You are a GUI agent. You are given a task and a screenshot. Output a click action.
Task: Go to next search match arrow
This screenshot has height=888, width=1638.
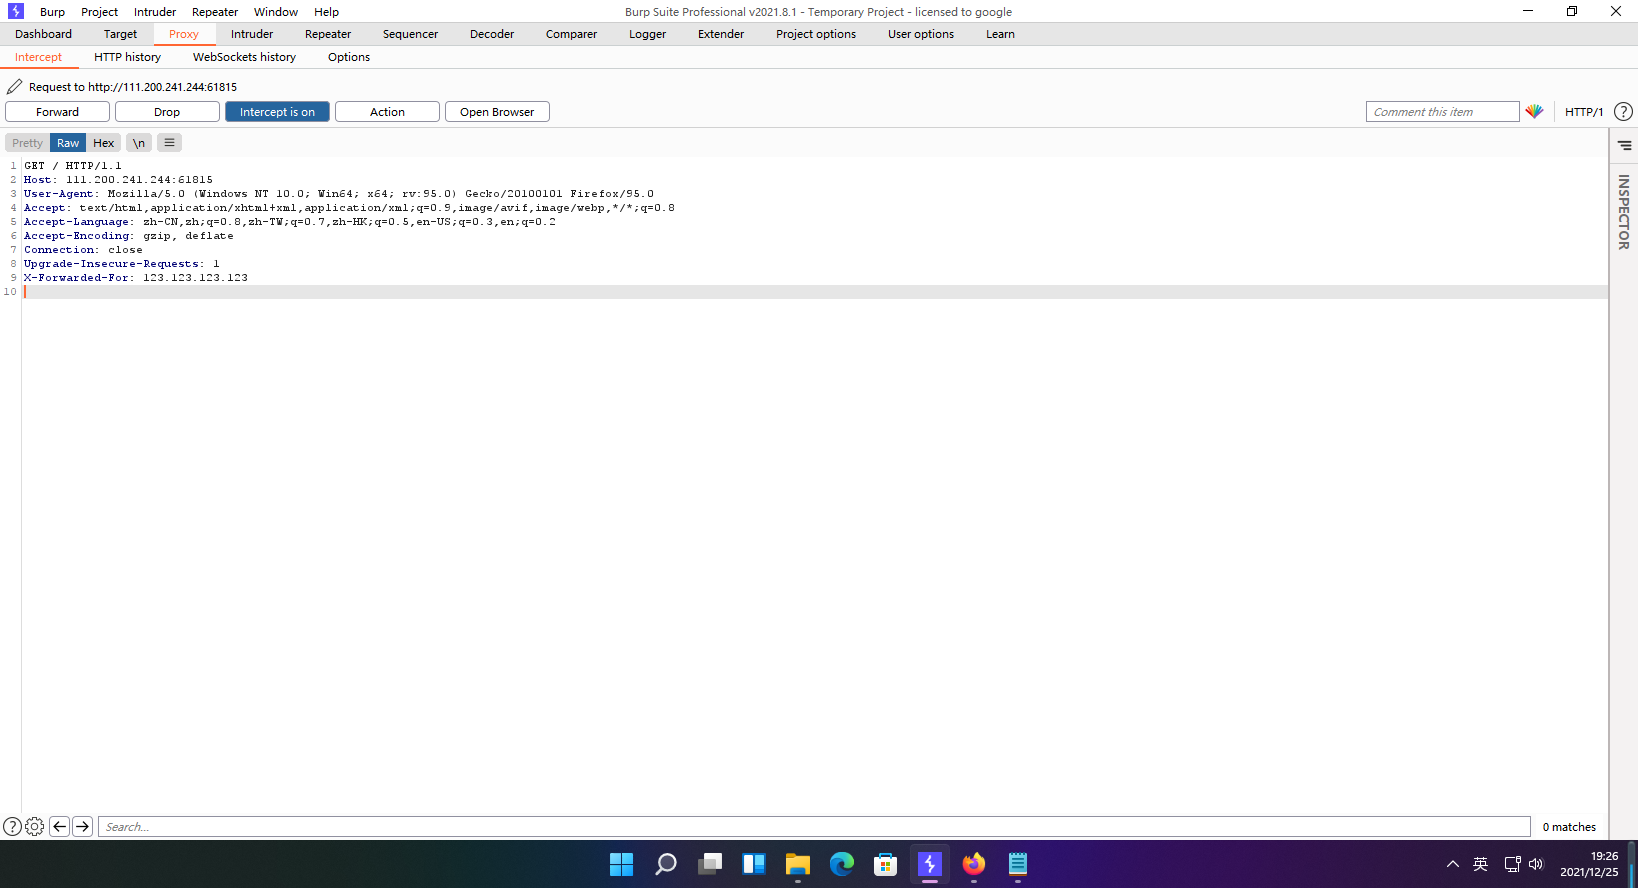(x=83, y=827)
